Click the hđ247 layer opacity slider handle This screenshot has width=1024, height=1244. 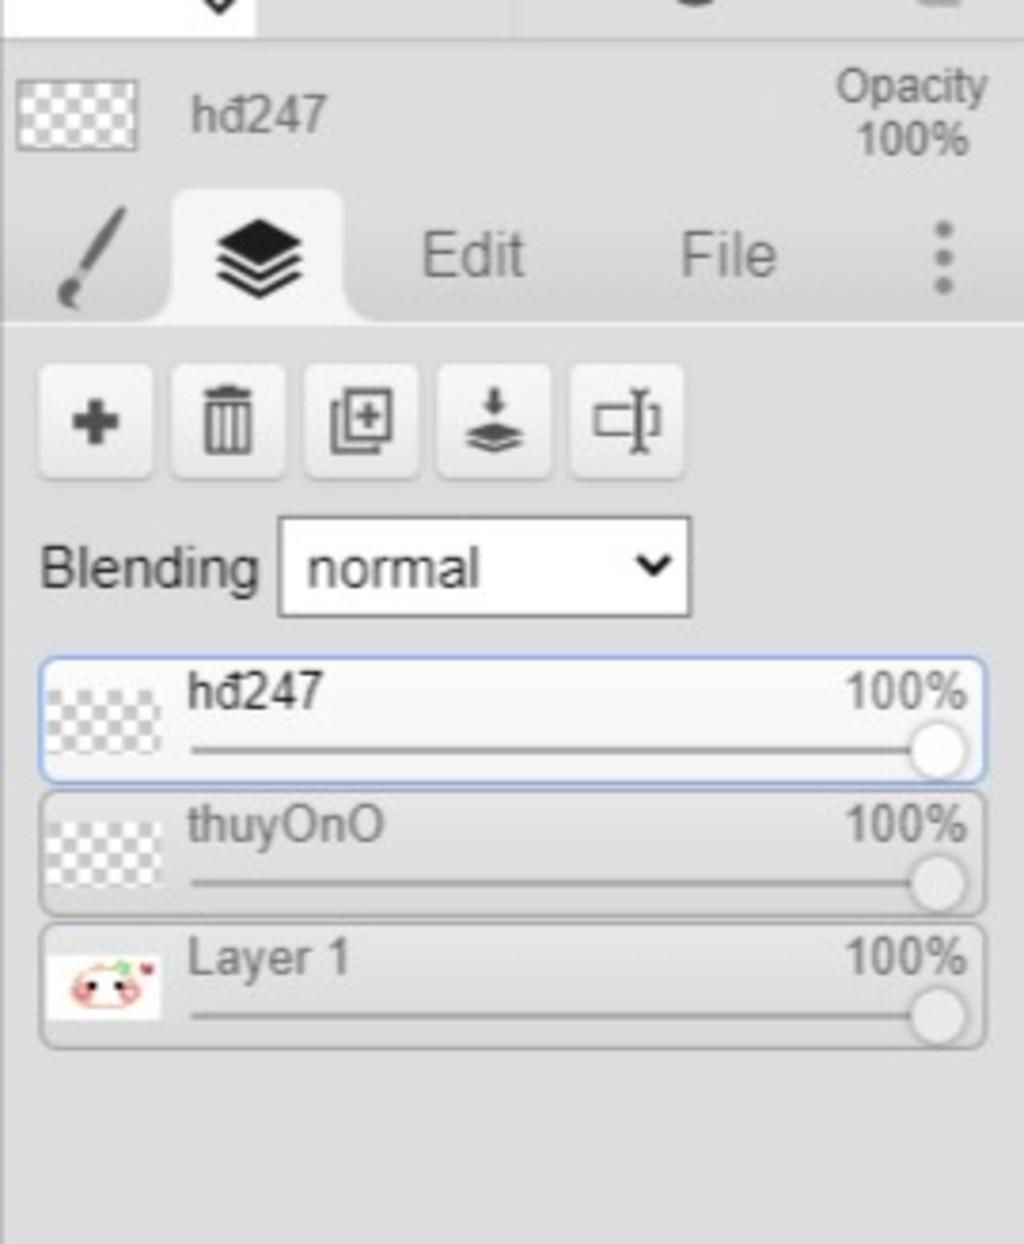coord(938,751)
